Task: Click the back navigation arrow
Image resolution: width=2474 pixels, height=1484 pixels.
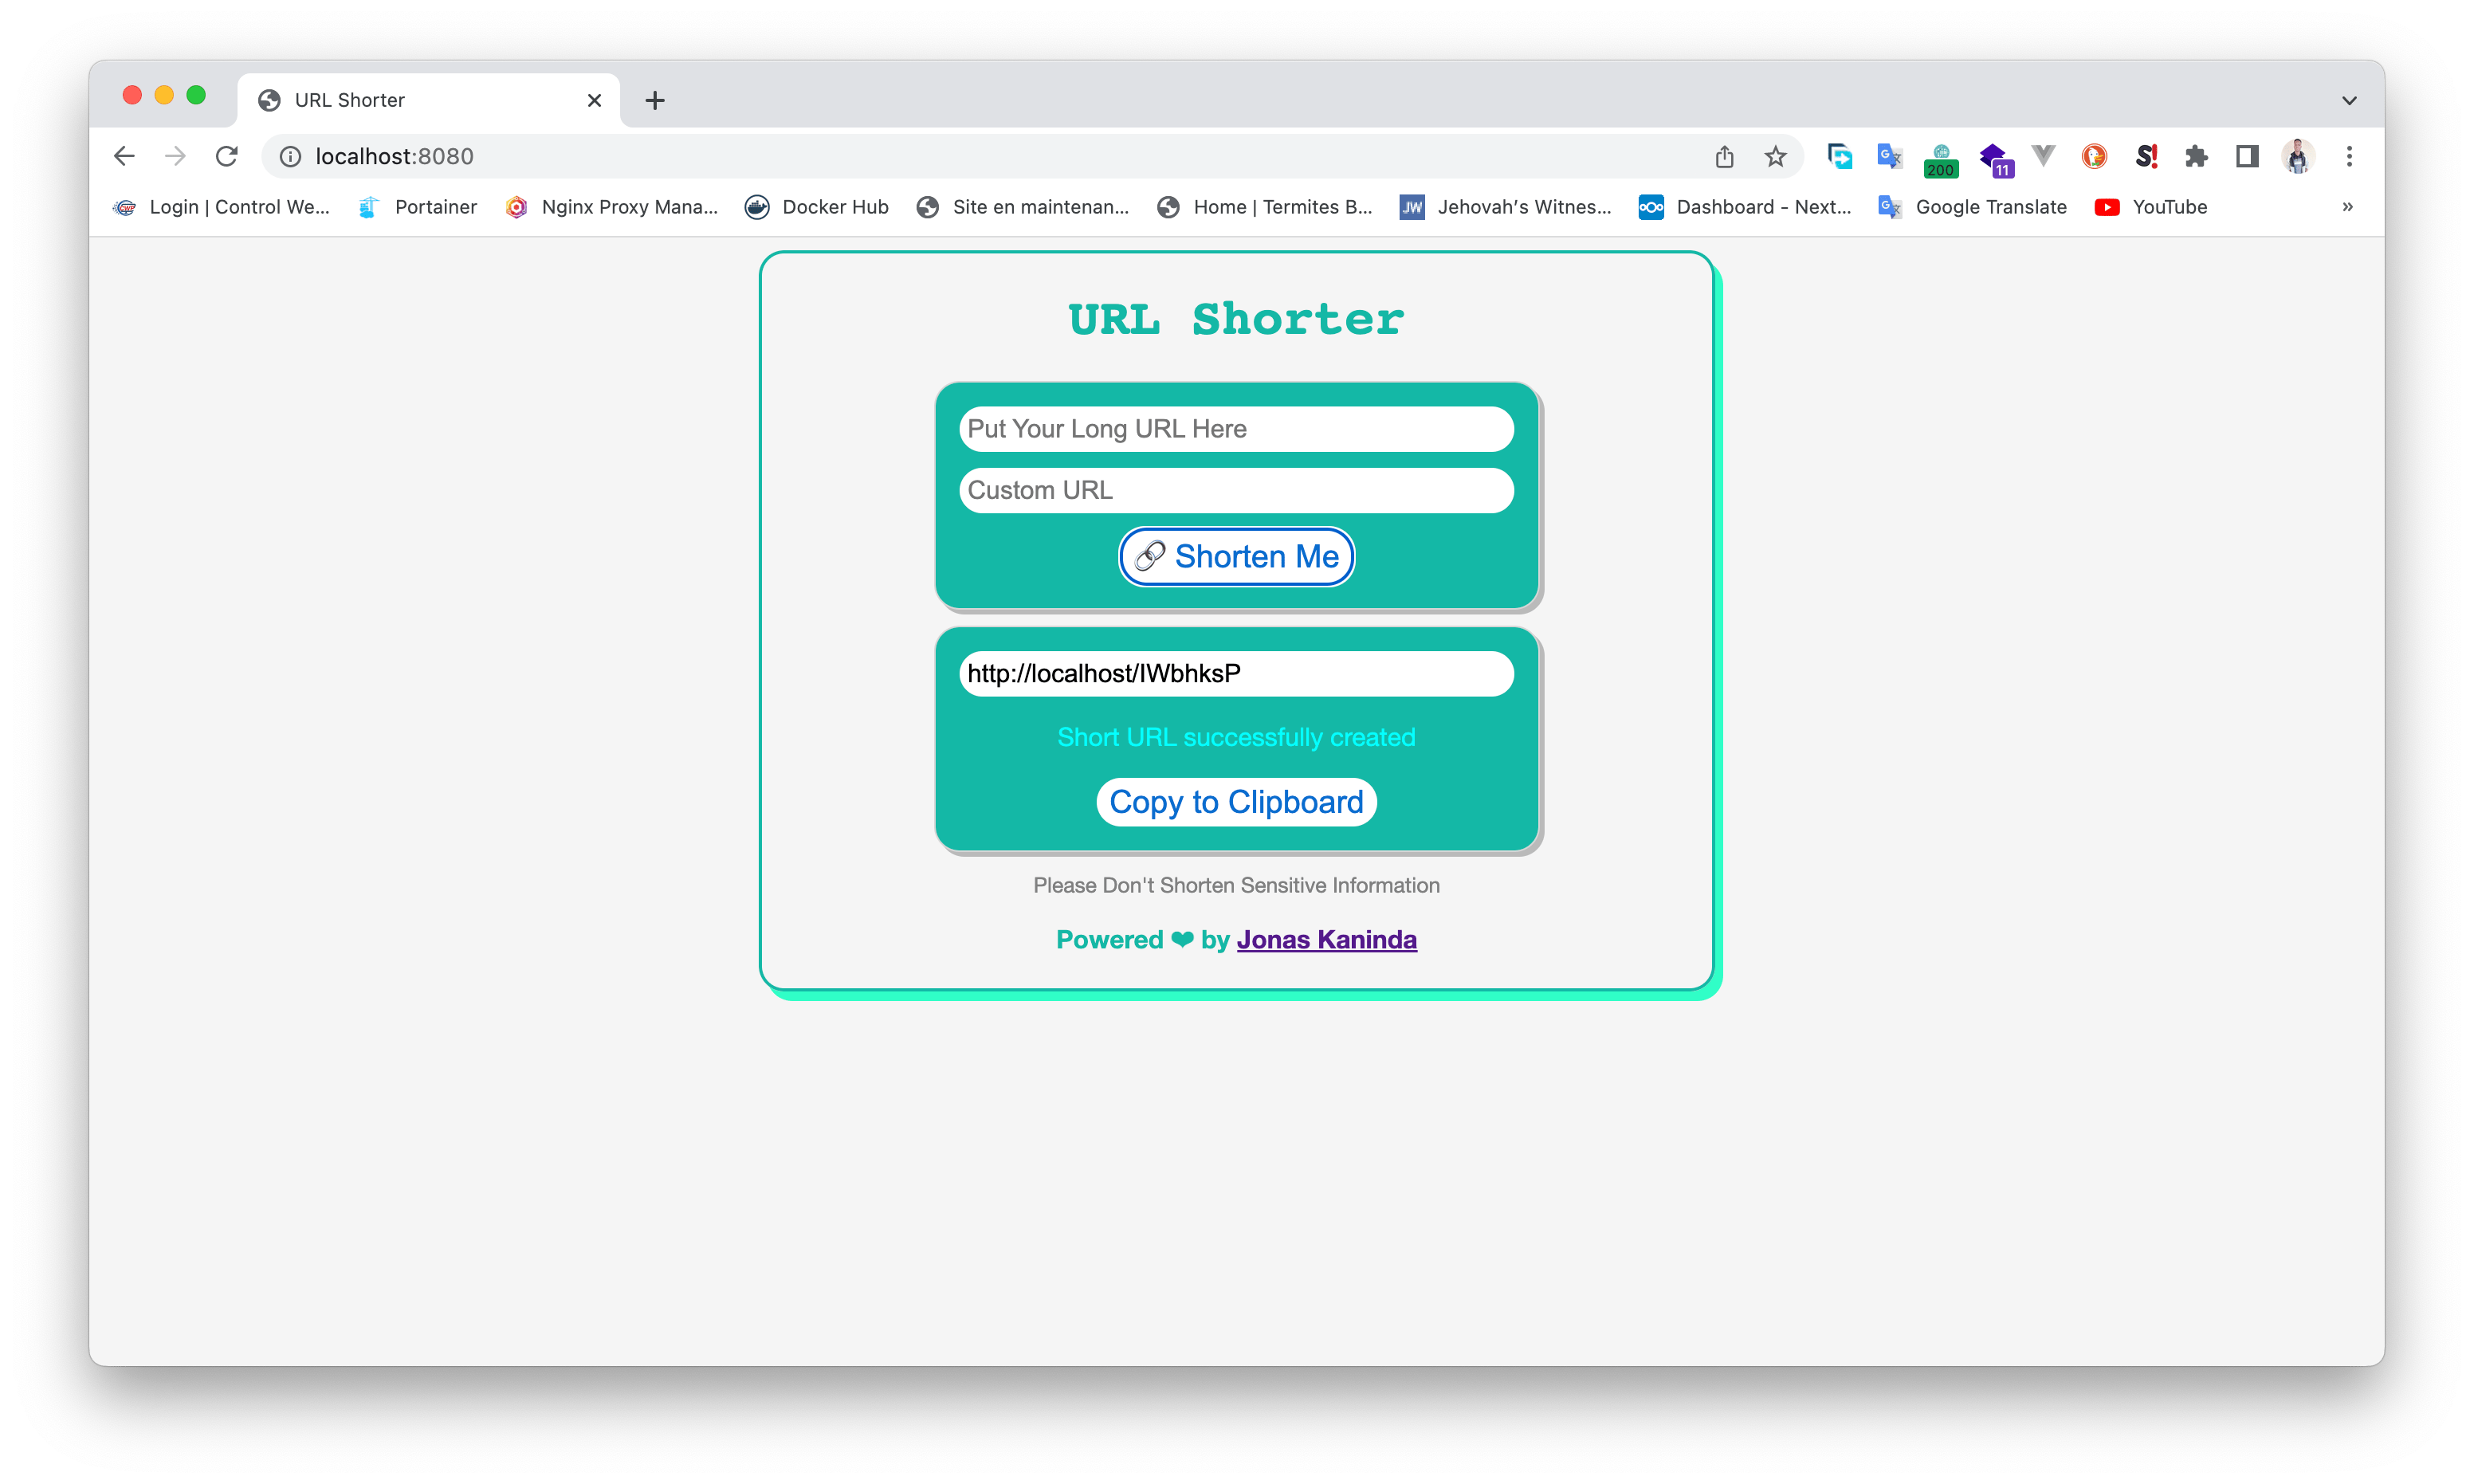Action: [x=124, y=156]
